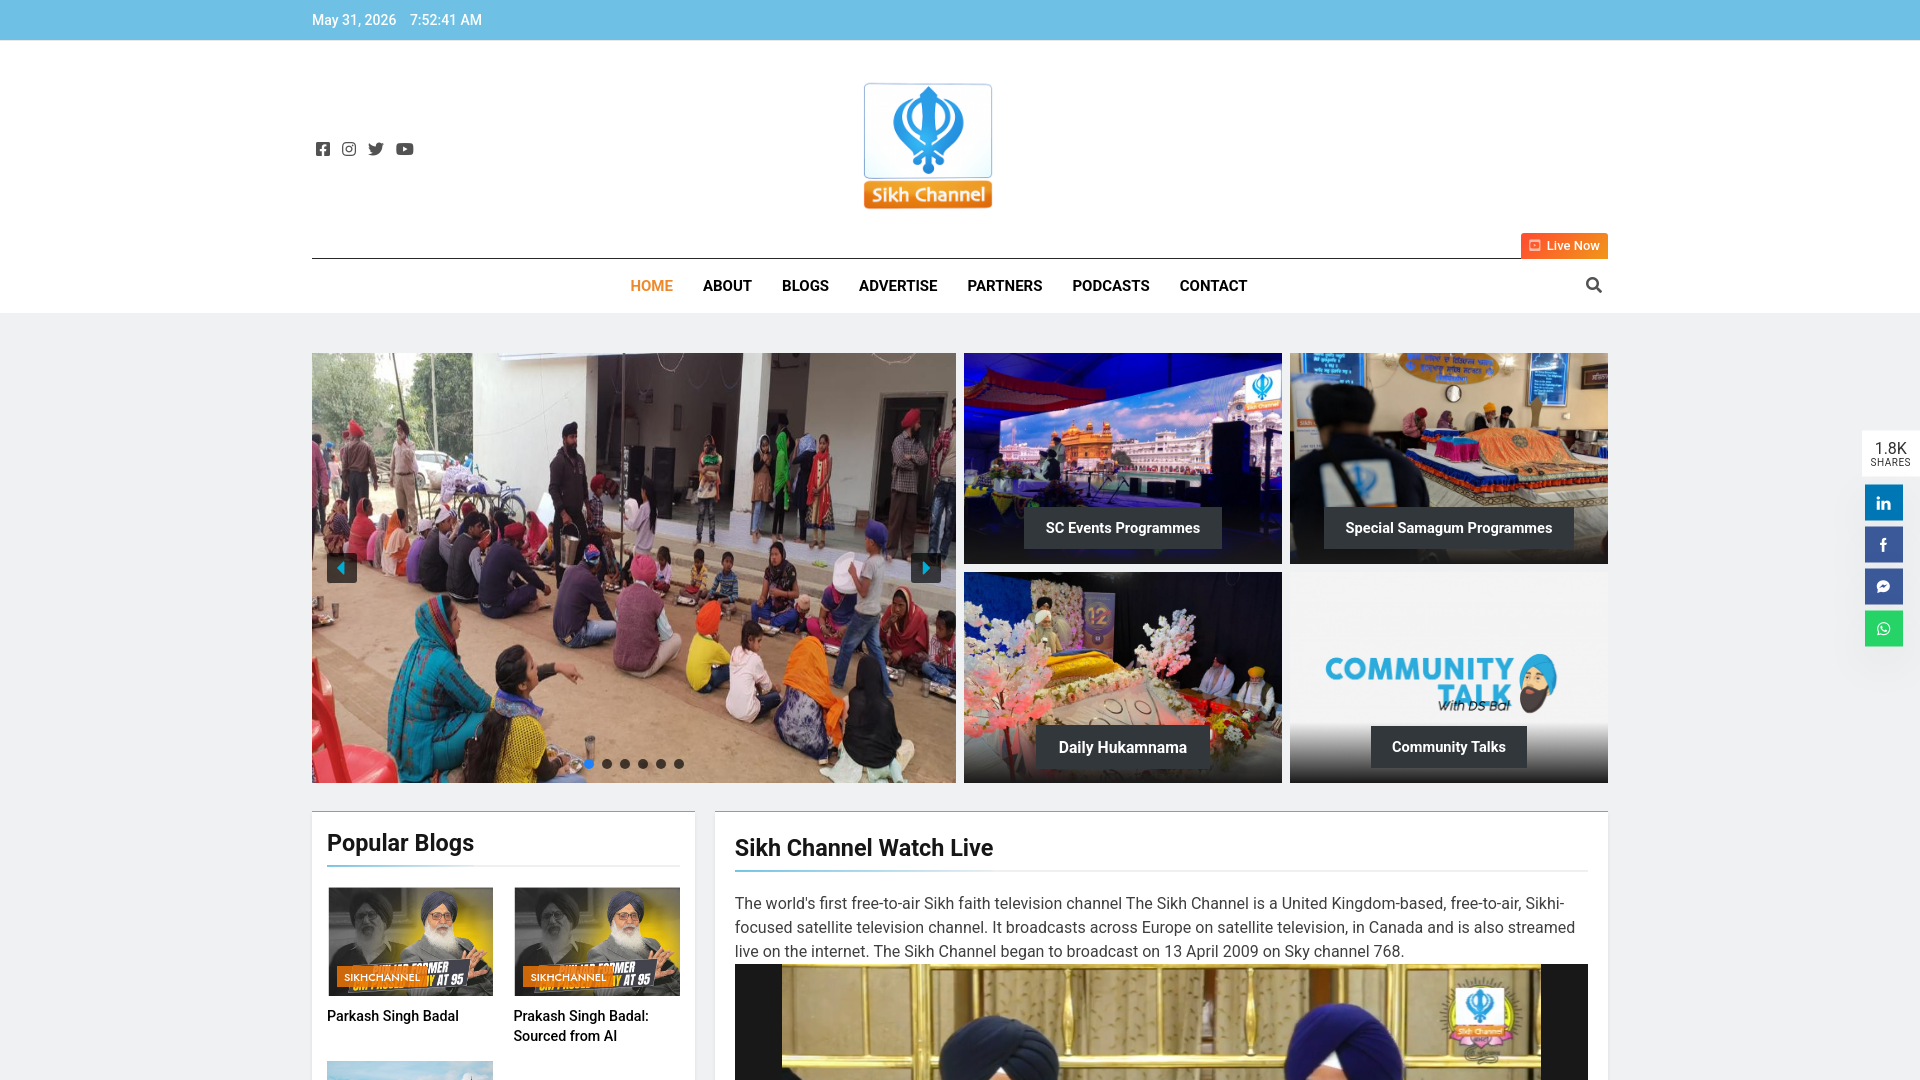Click the May 31, 2026 date
The width and height of the screenshot is (1920, 1080).
pos(354,20)
